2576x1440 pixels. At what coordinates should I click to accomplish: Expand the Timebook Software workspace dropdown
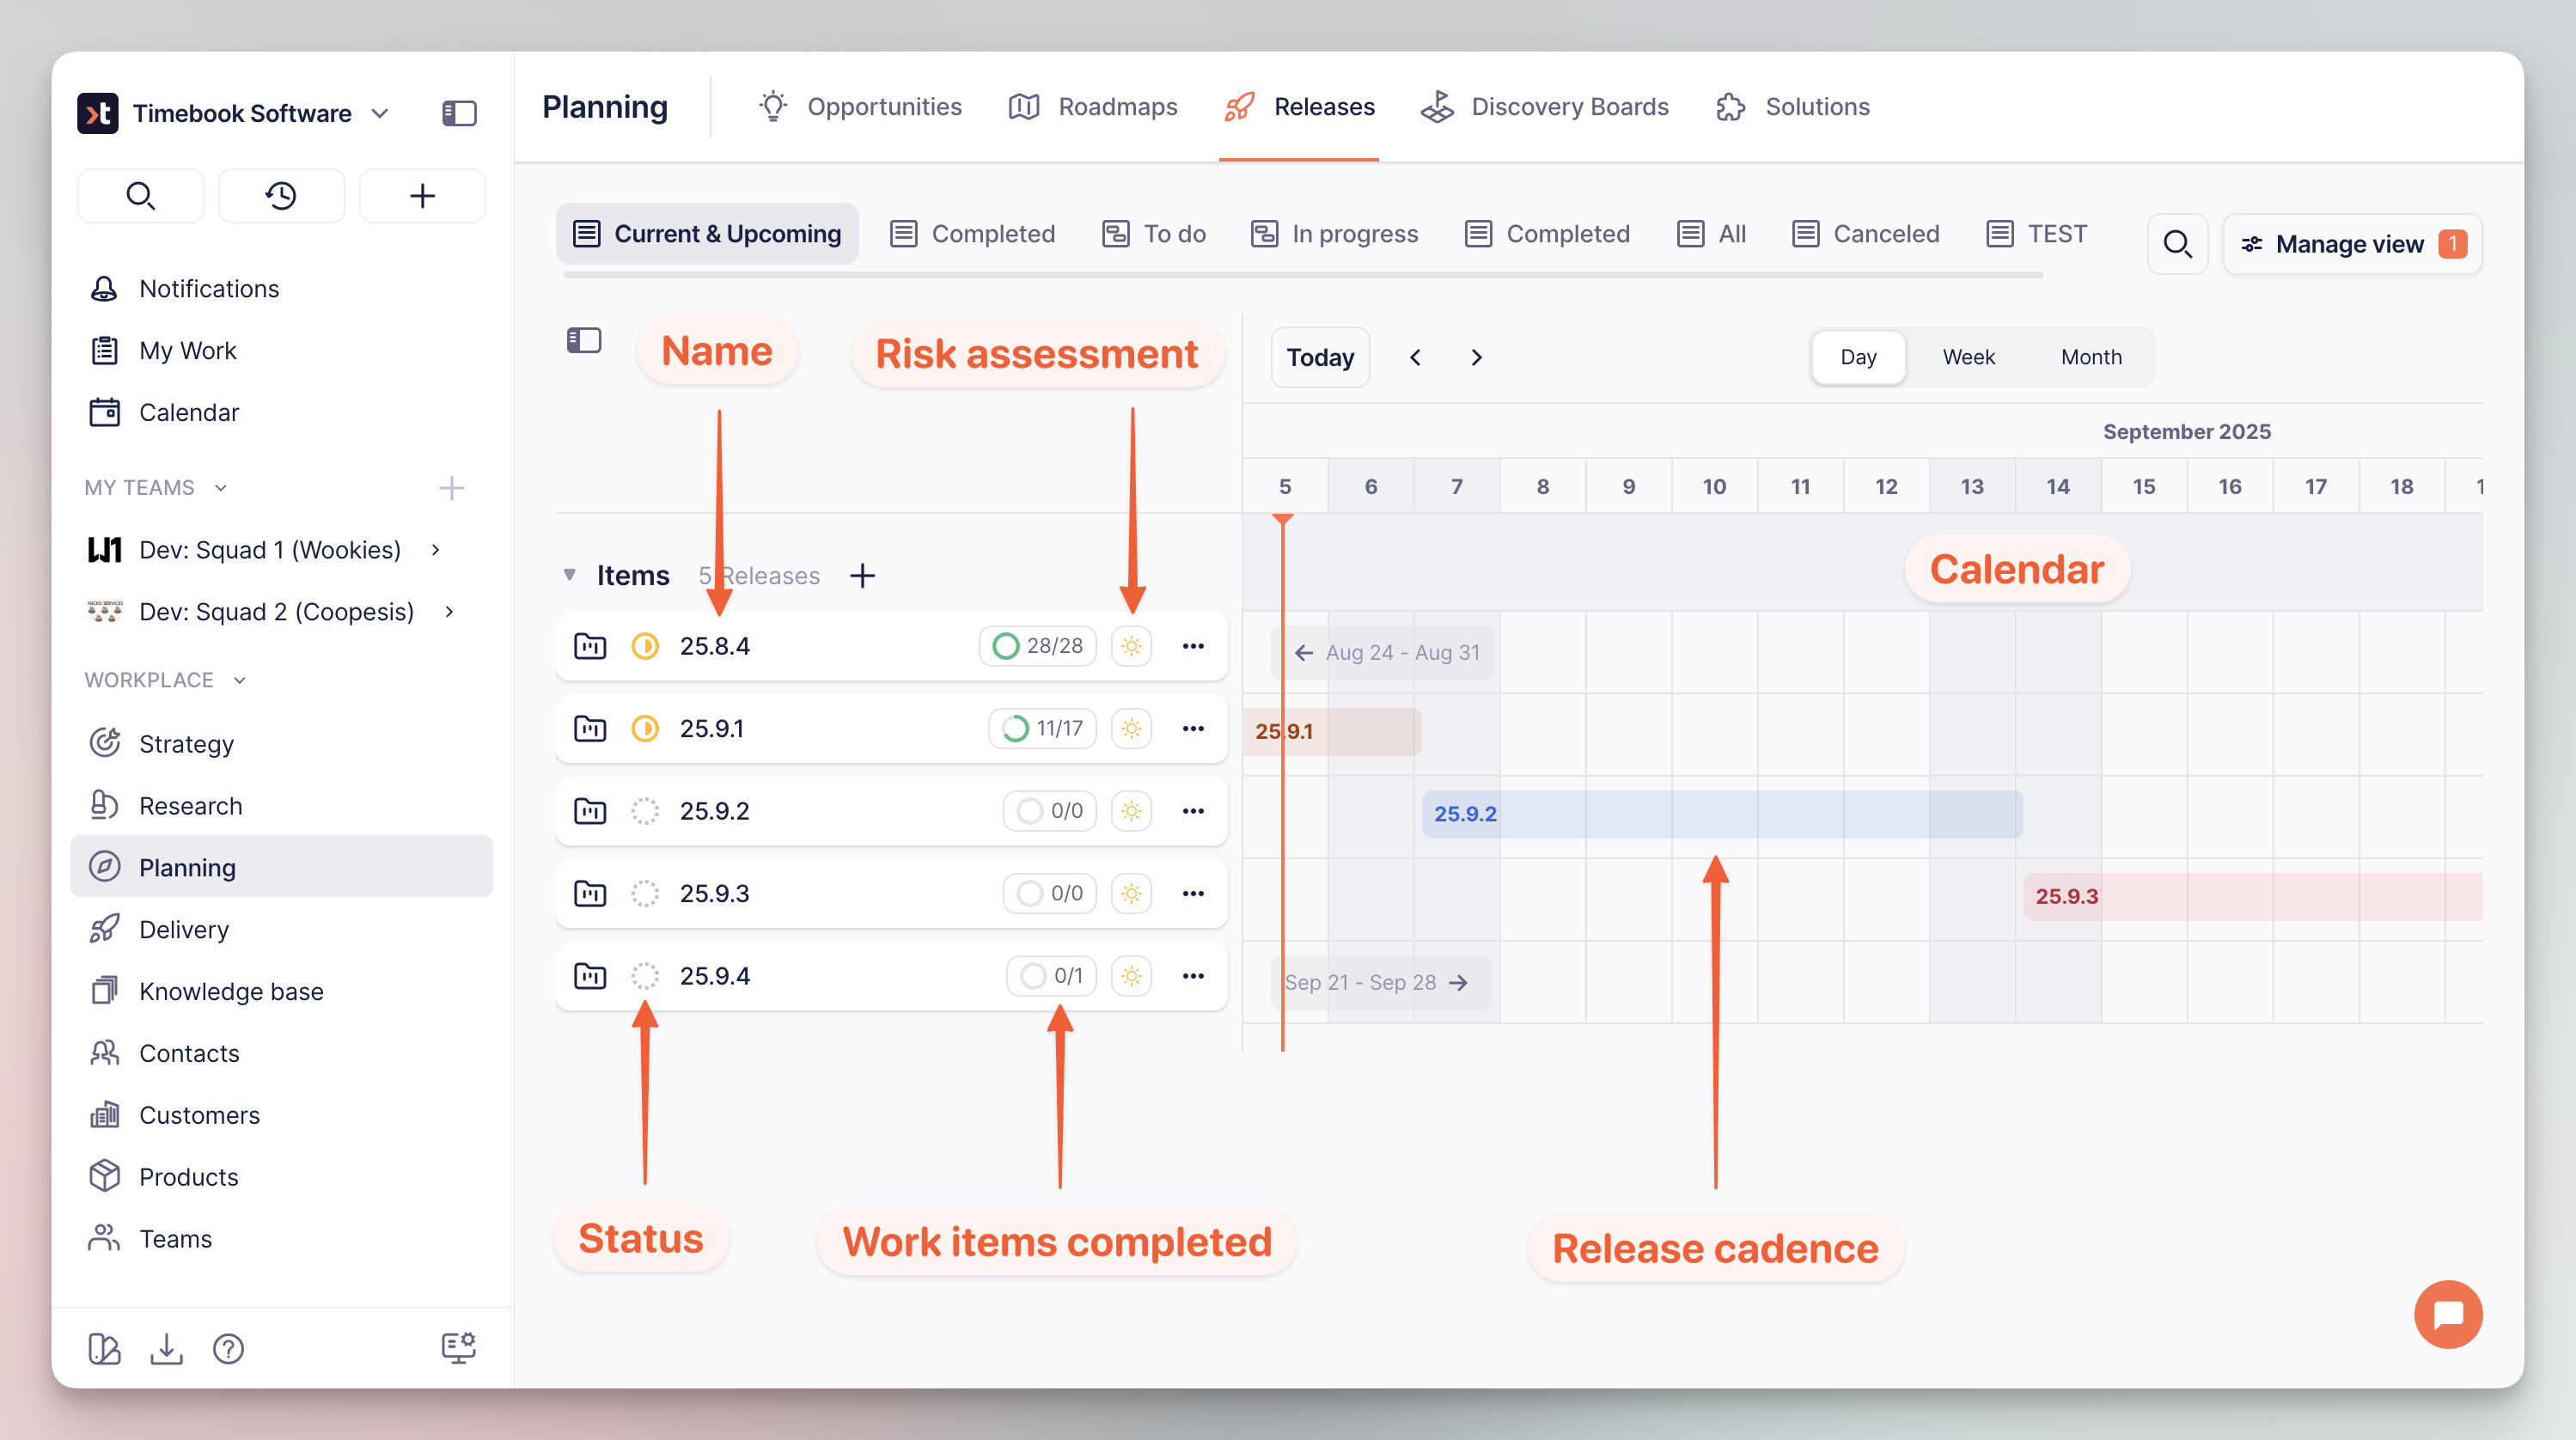(380, 113)
